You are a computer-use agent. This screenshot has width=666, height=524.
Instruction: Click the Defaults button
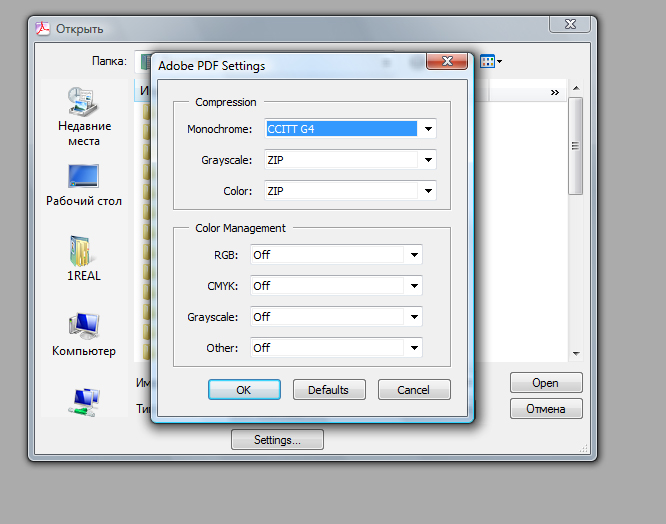pos(329,390)
